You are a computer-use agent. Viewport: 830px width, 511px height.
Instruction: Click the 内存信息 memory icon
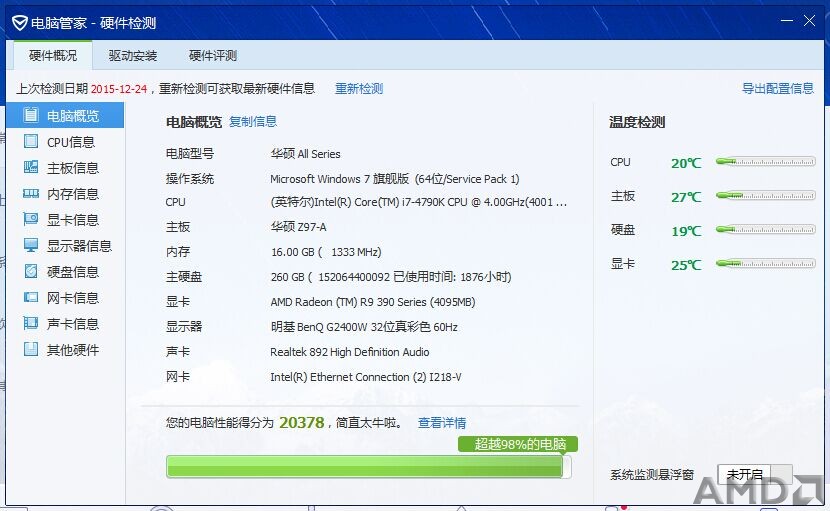click(x=31, y=194)
